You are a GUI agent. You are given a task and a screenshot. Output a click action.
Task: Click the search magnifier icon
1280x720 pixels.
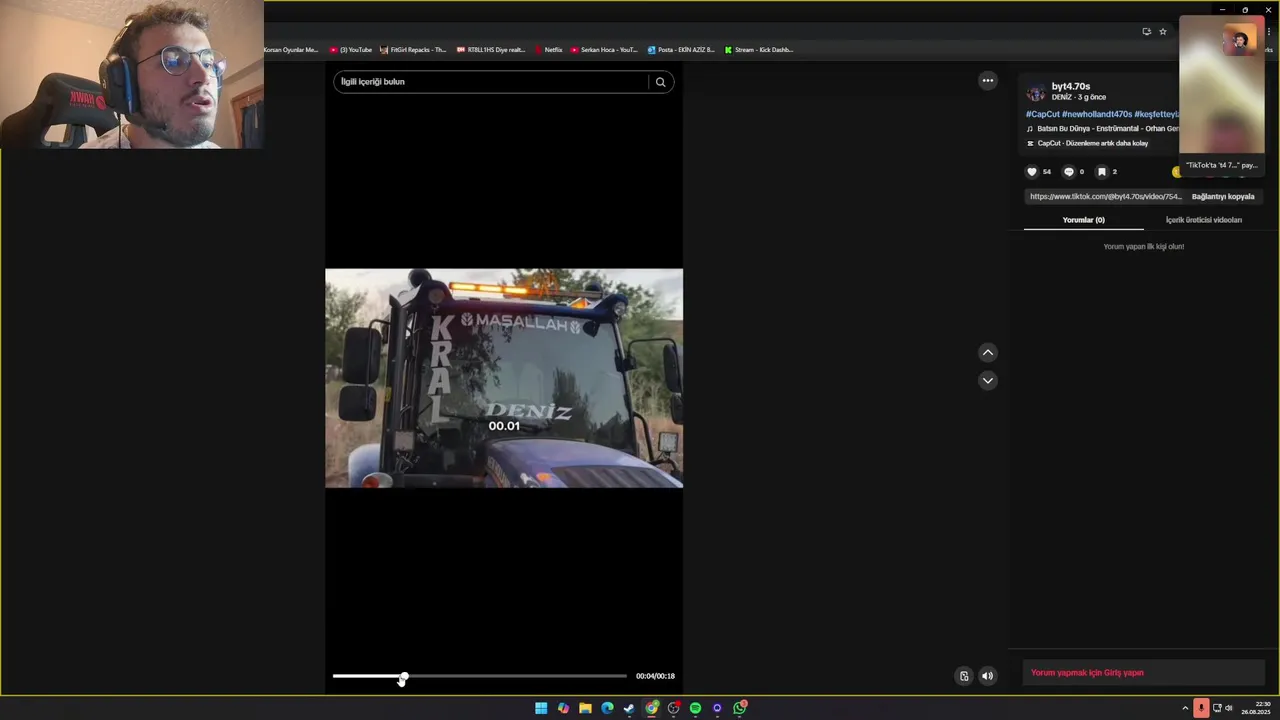tap(660, 82)
